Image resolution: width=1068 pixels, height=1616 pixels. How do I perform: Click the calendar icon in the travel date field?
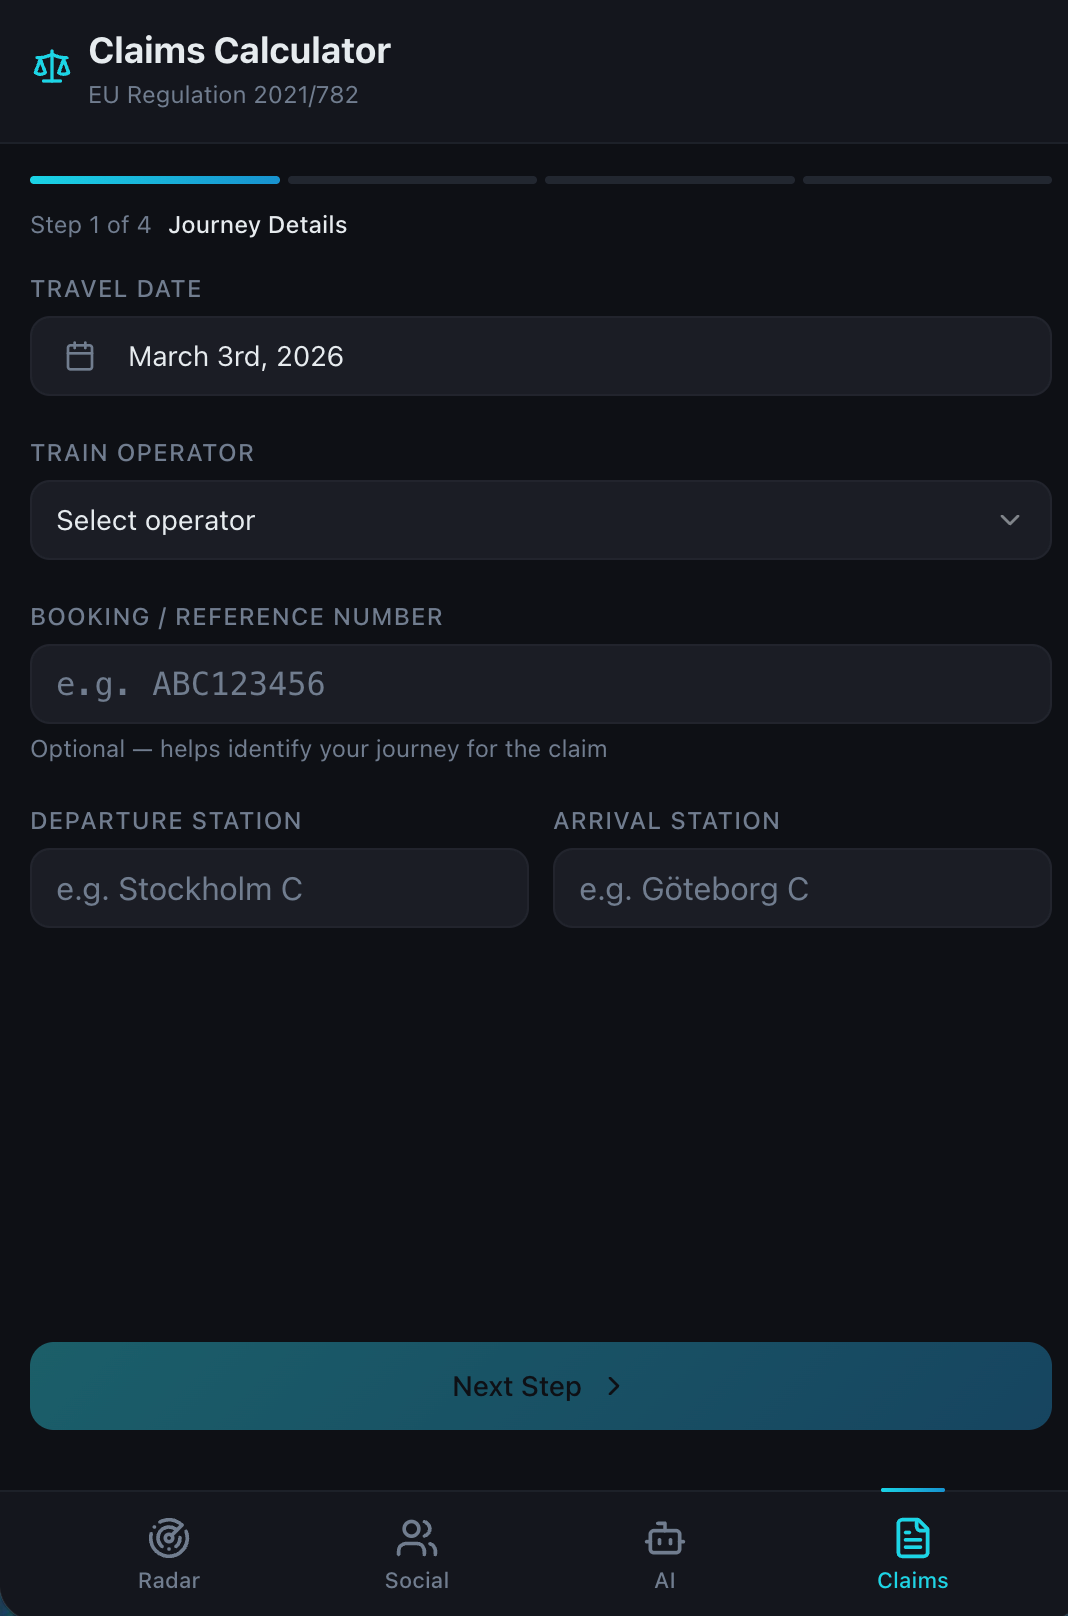point(80,356)
